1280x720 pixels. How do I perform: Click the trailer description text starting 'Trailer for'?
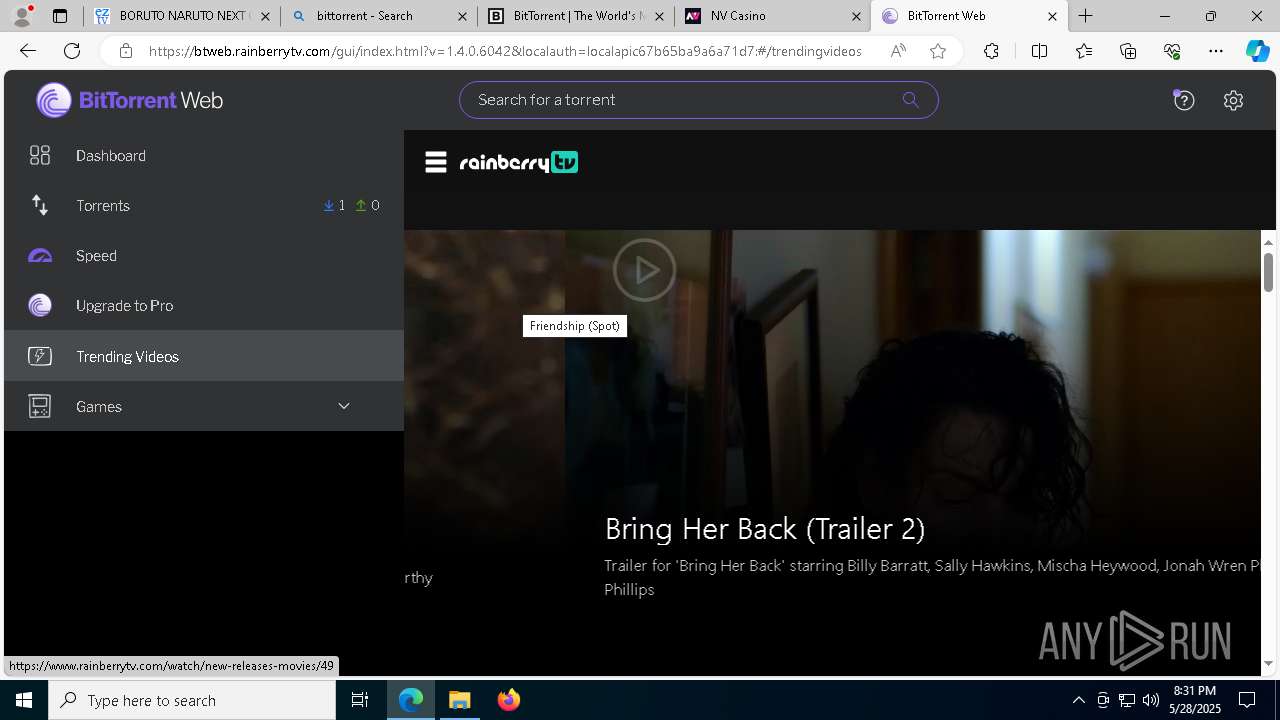coord(932,577)
